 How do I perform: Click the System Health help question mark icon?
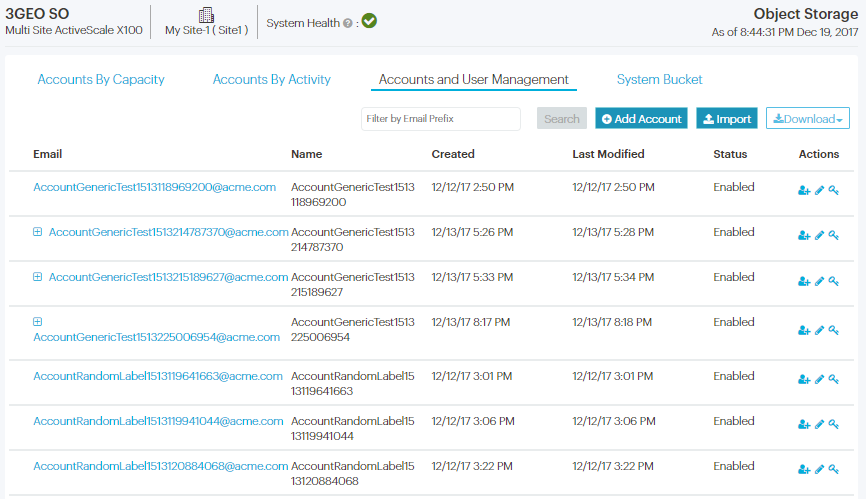click(x=347, y=23)
